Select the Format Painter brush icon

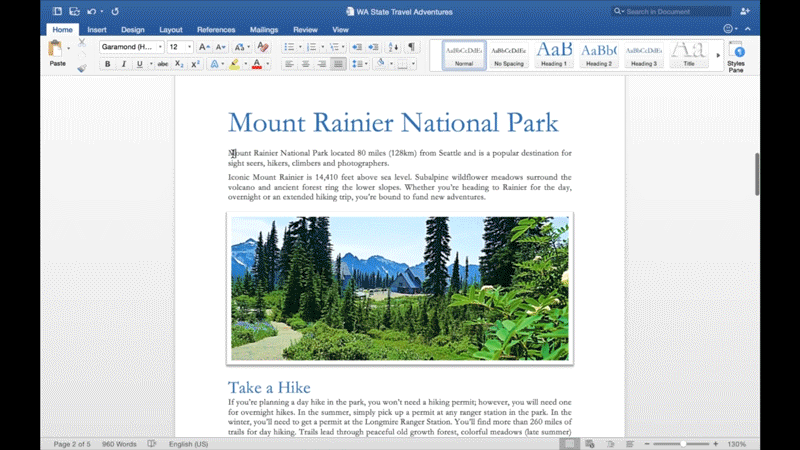pos(81,67)
